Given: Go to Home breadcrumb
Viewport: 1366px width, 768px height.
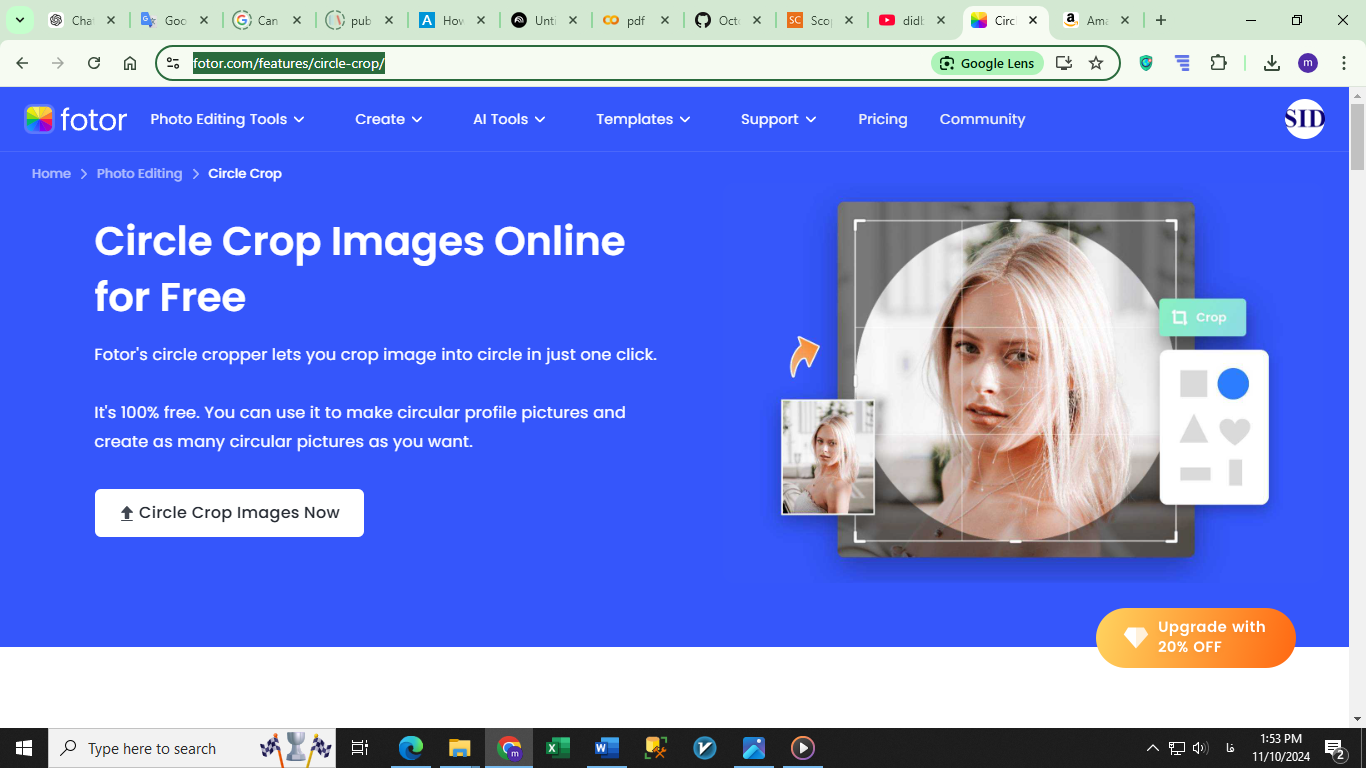Looking at the screenshot, I should point(51,173).
